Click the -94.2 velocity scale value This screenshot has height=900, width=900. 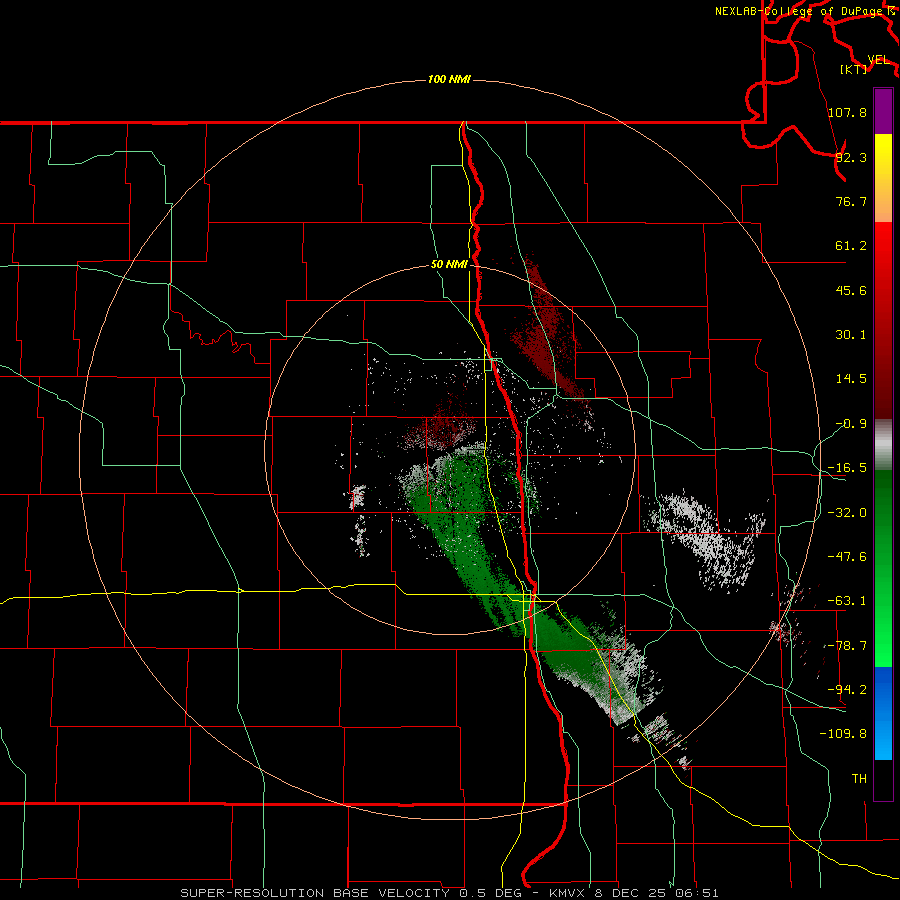pos(847,690)
